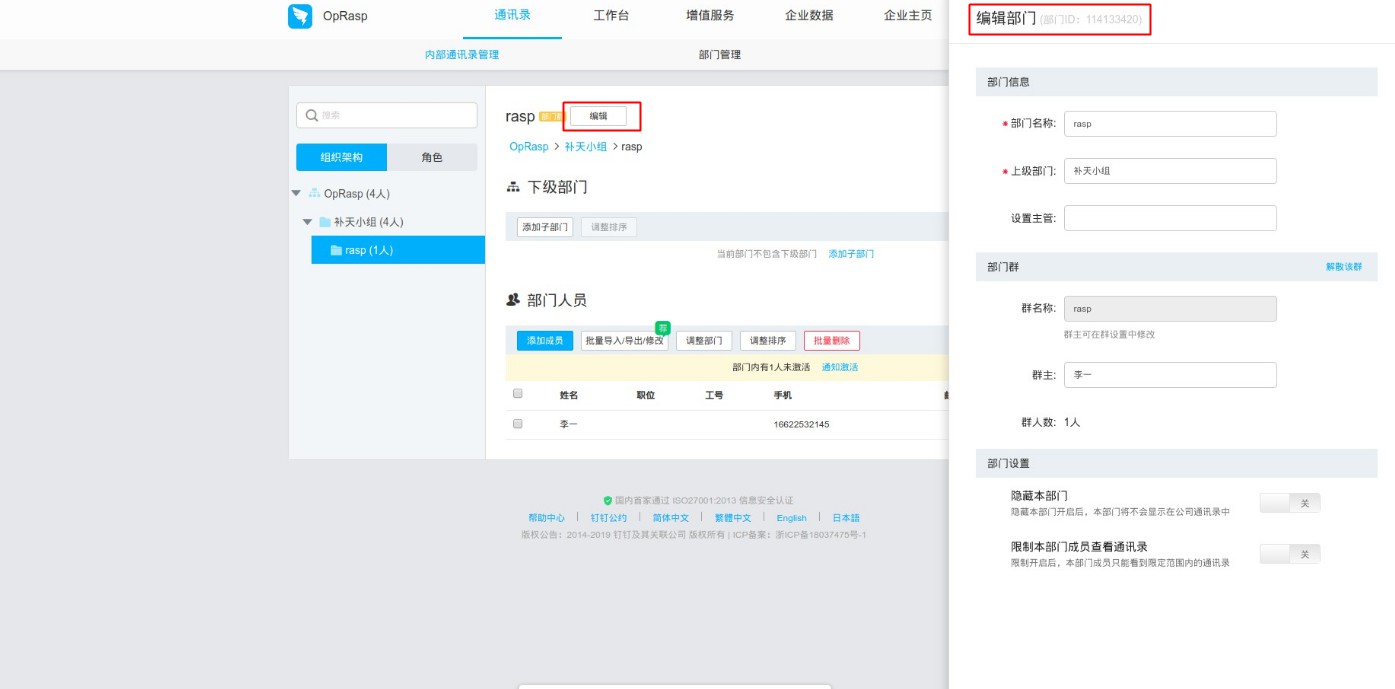Click the 设置主管 input field
Screen dimensions: 1395x689
(1170, 217)
